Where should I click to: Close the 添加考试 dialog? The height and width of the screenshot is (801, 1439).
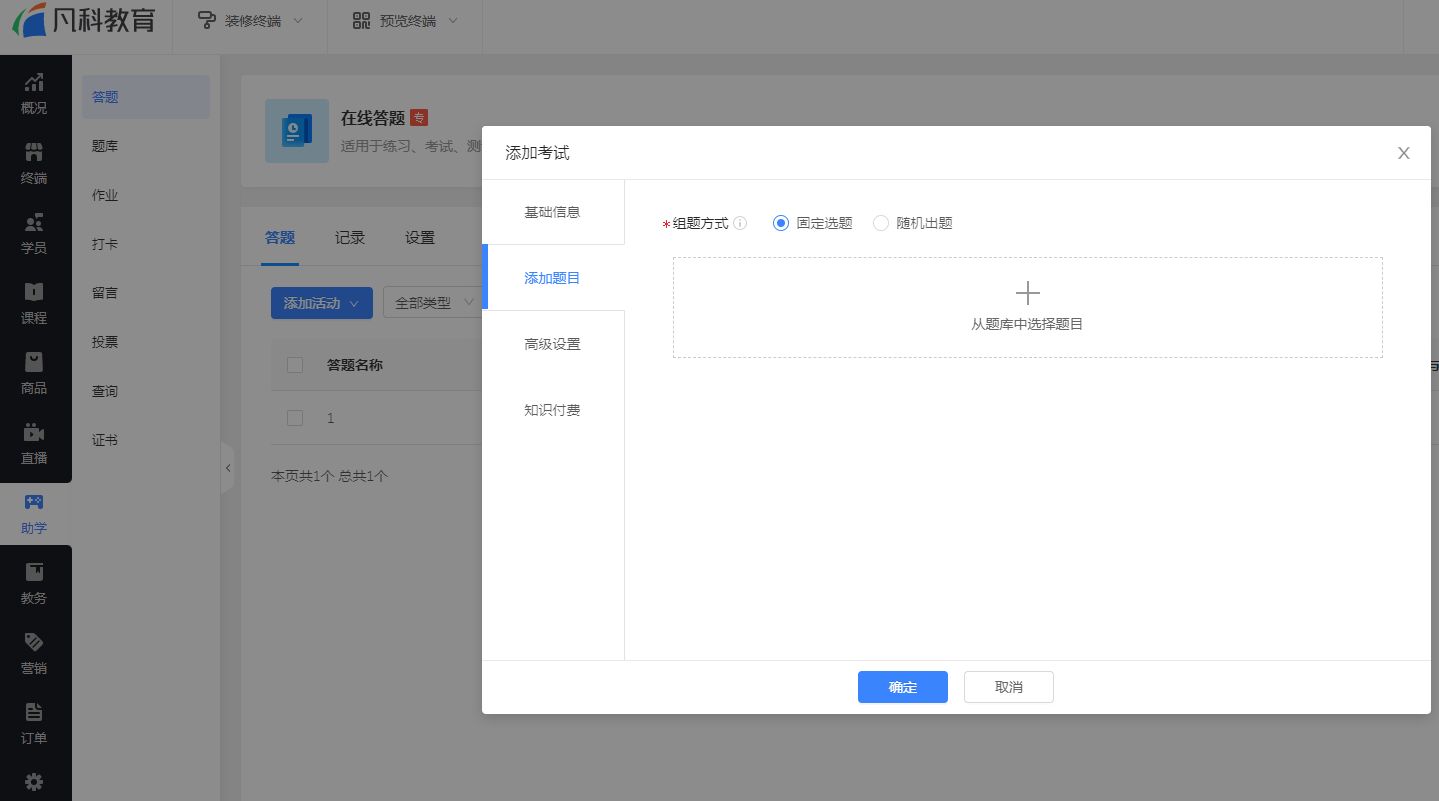click(x=1404, y=153)
